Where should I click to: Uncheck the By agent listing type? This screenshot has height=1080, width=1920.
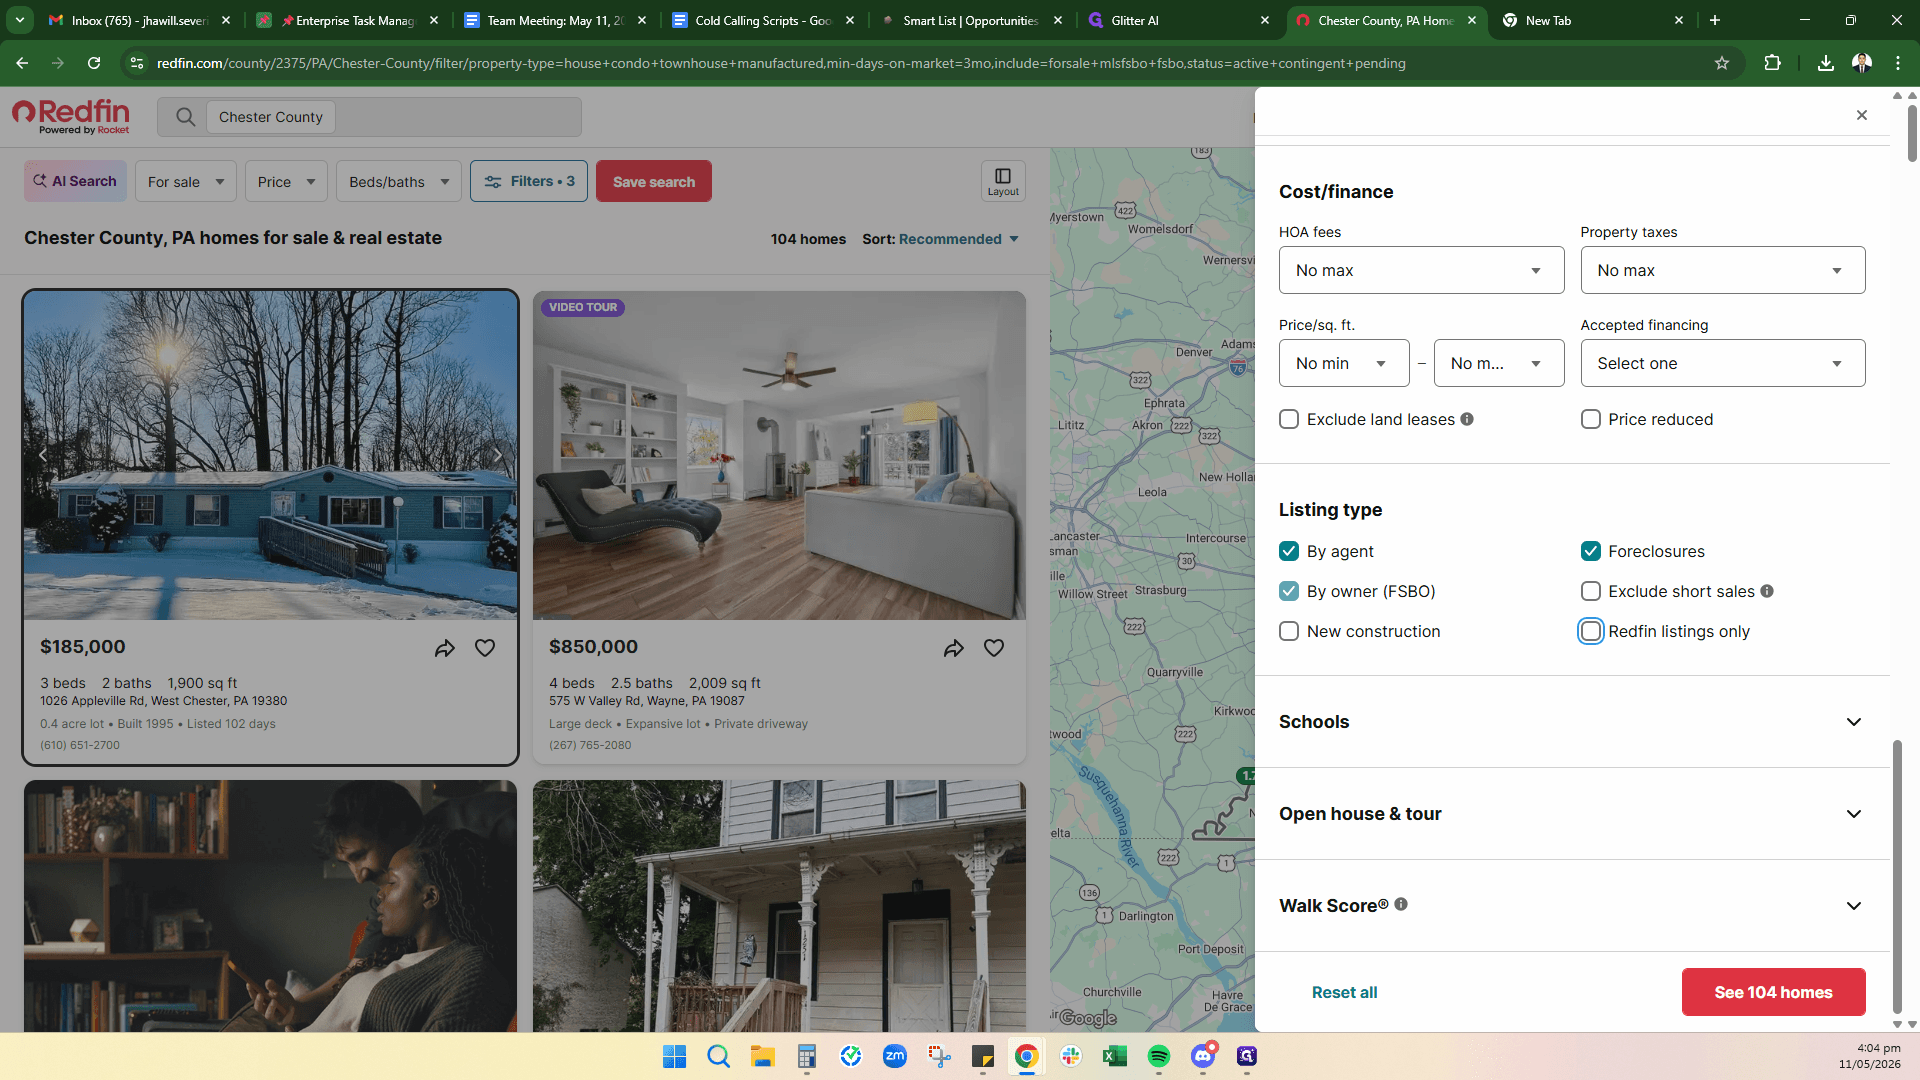pos(1289,551)
